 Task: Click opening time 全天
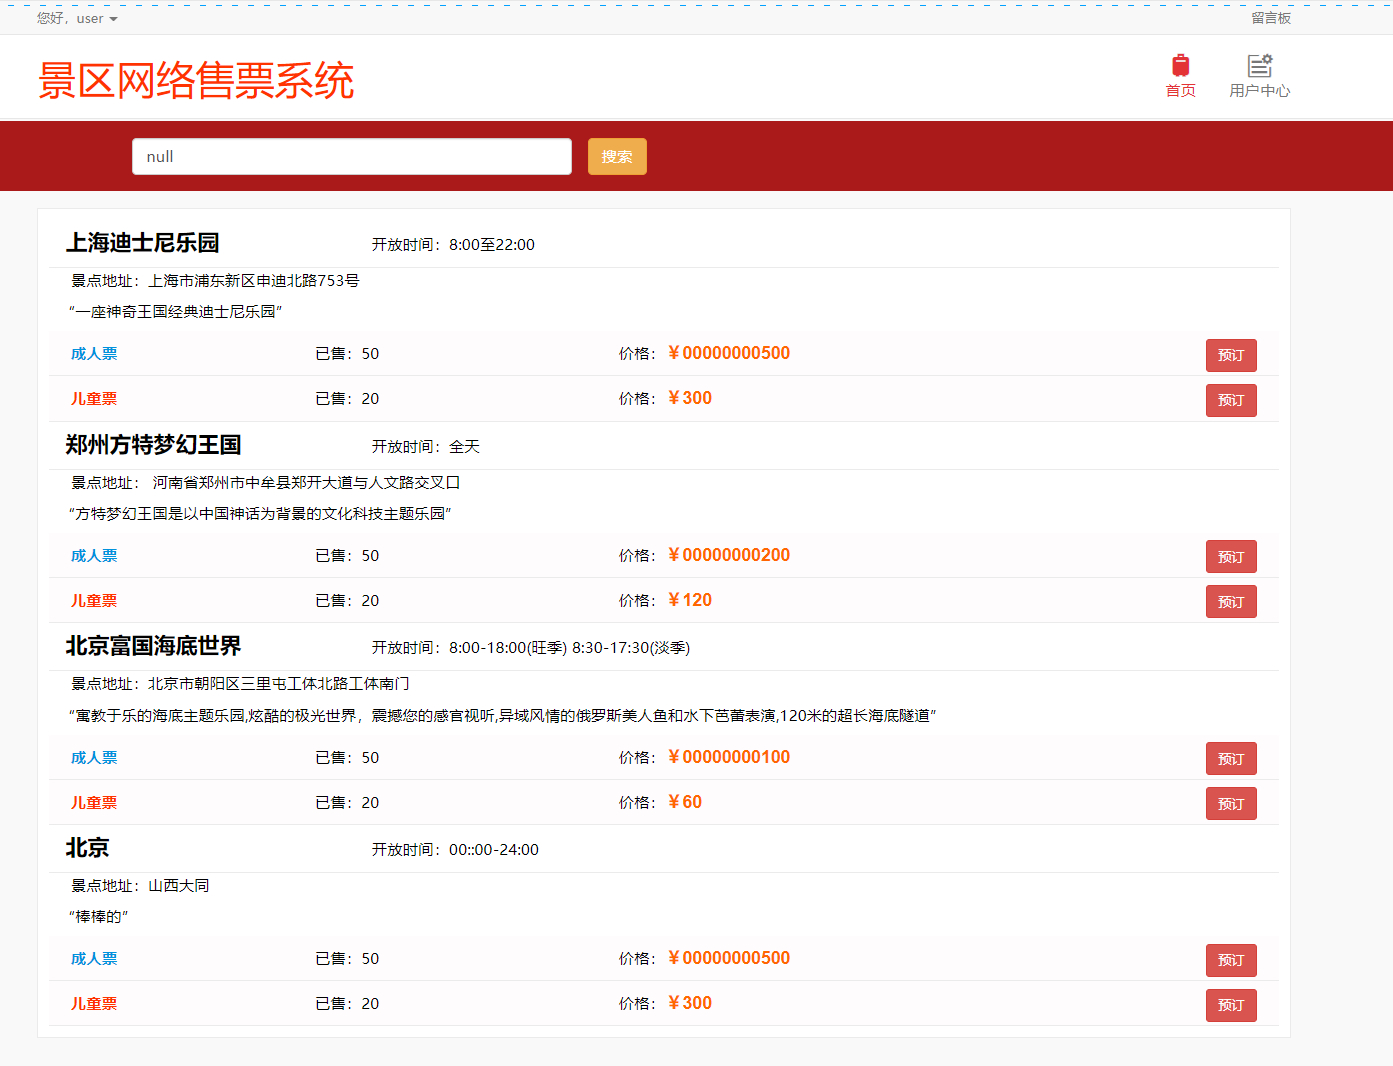pos(465,447)
